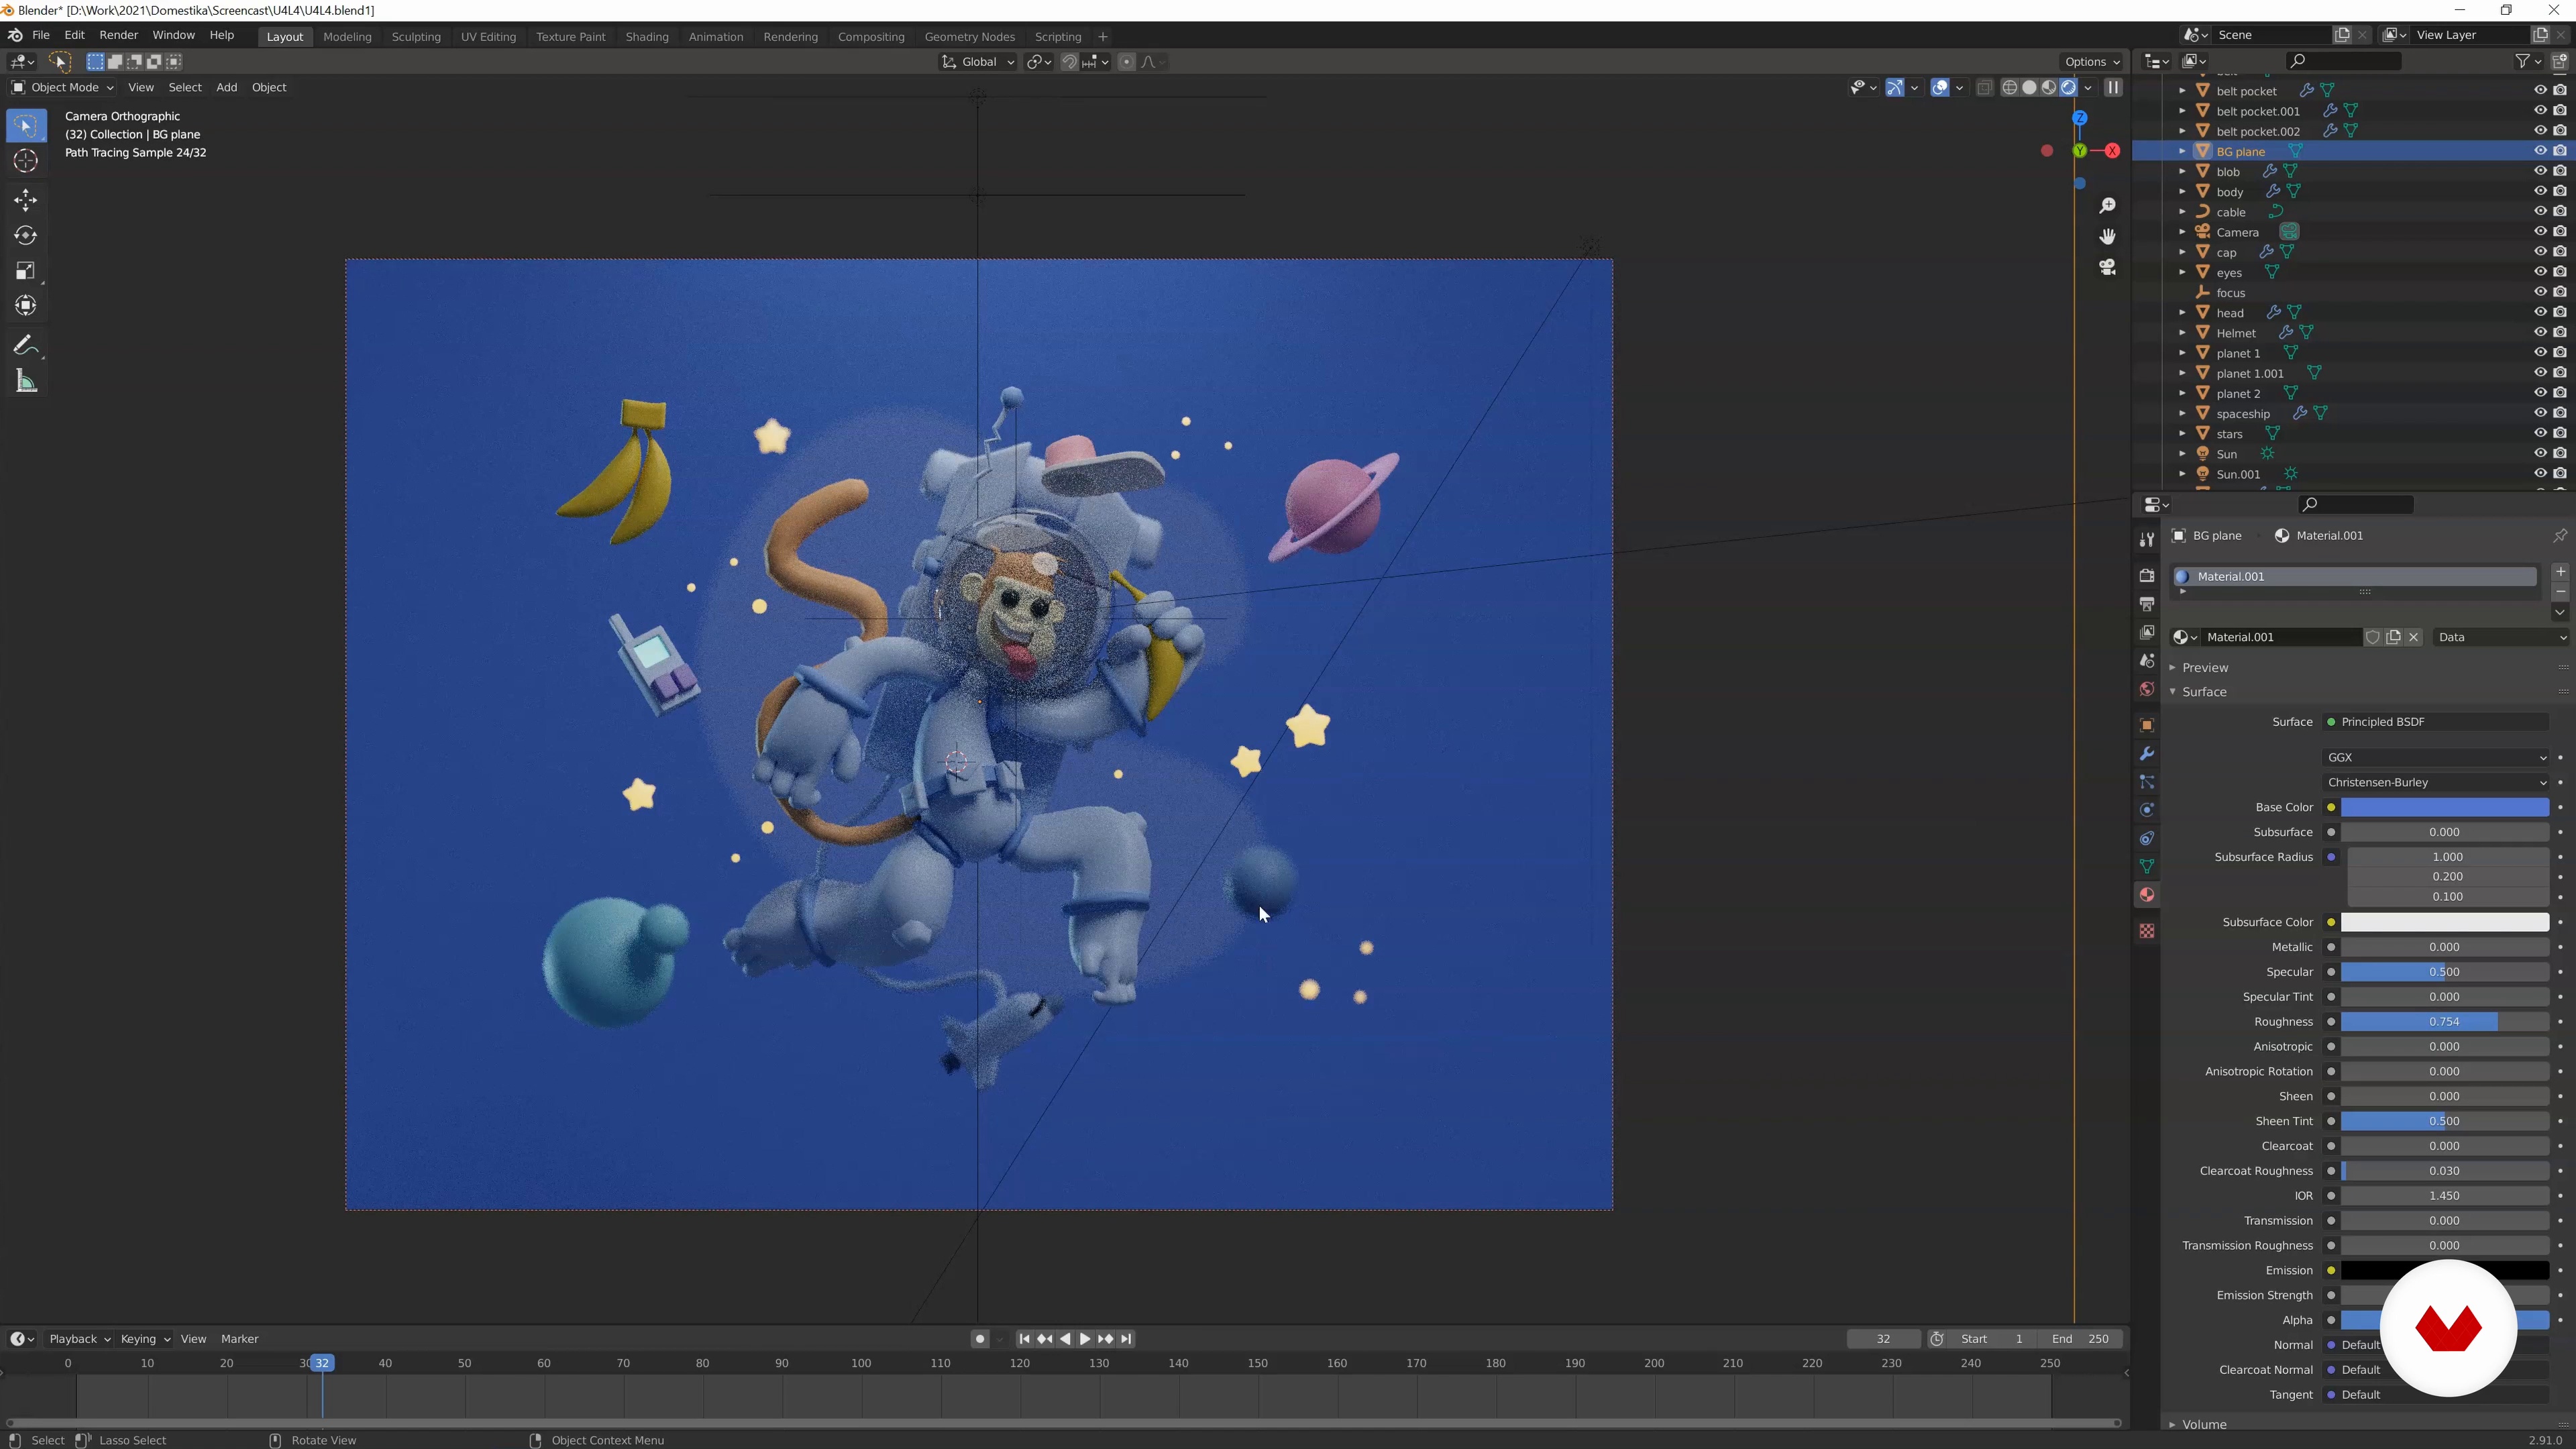Click the current frame field showing 32
The width and height of the screenshot is (2576, 1449).
click(1883, 1339)
